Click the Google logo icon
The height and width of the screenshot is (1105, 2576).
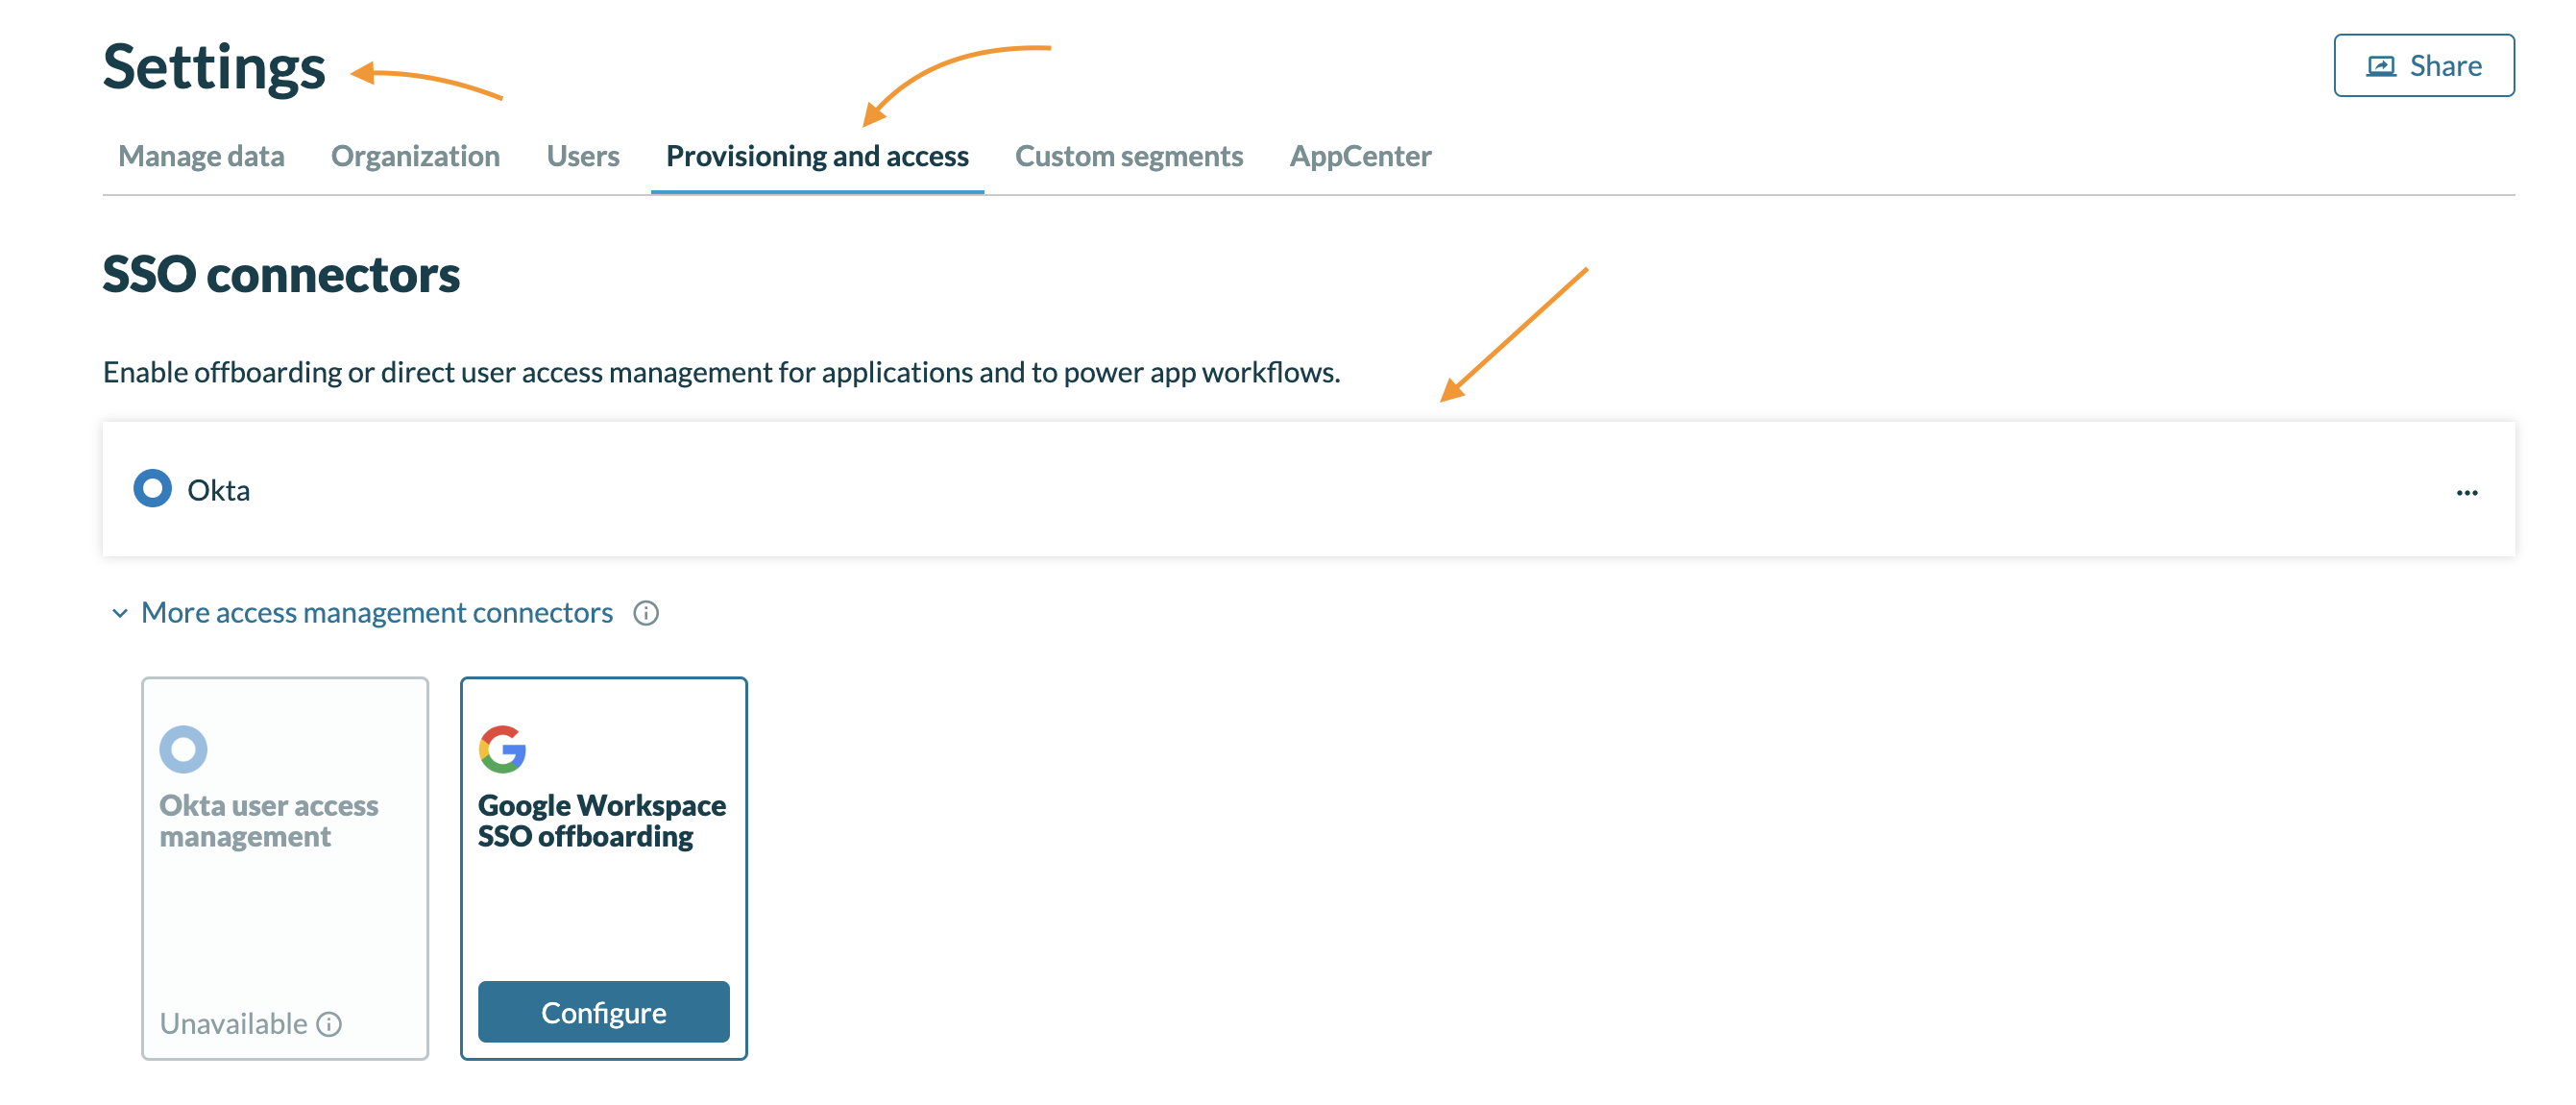[502, 749]
